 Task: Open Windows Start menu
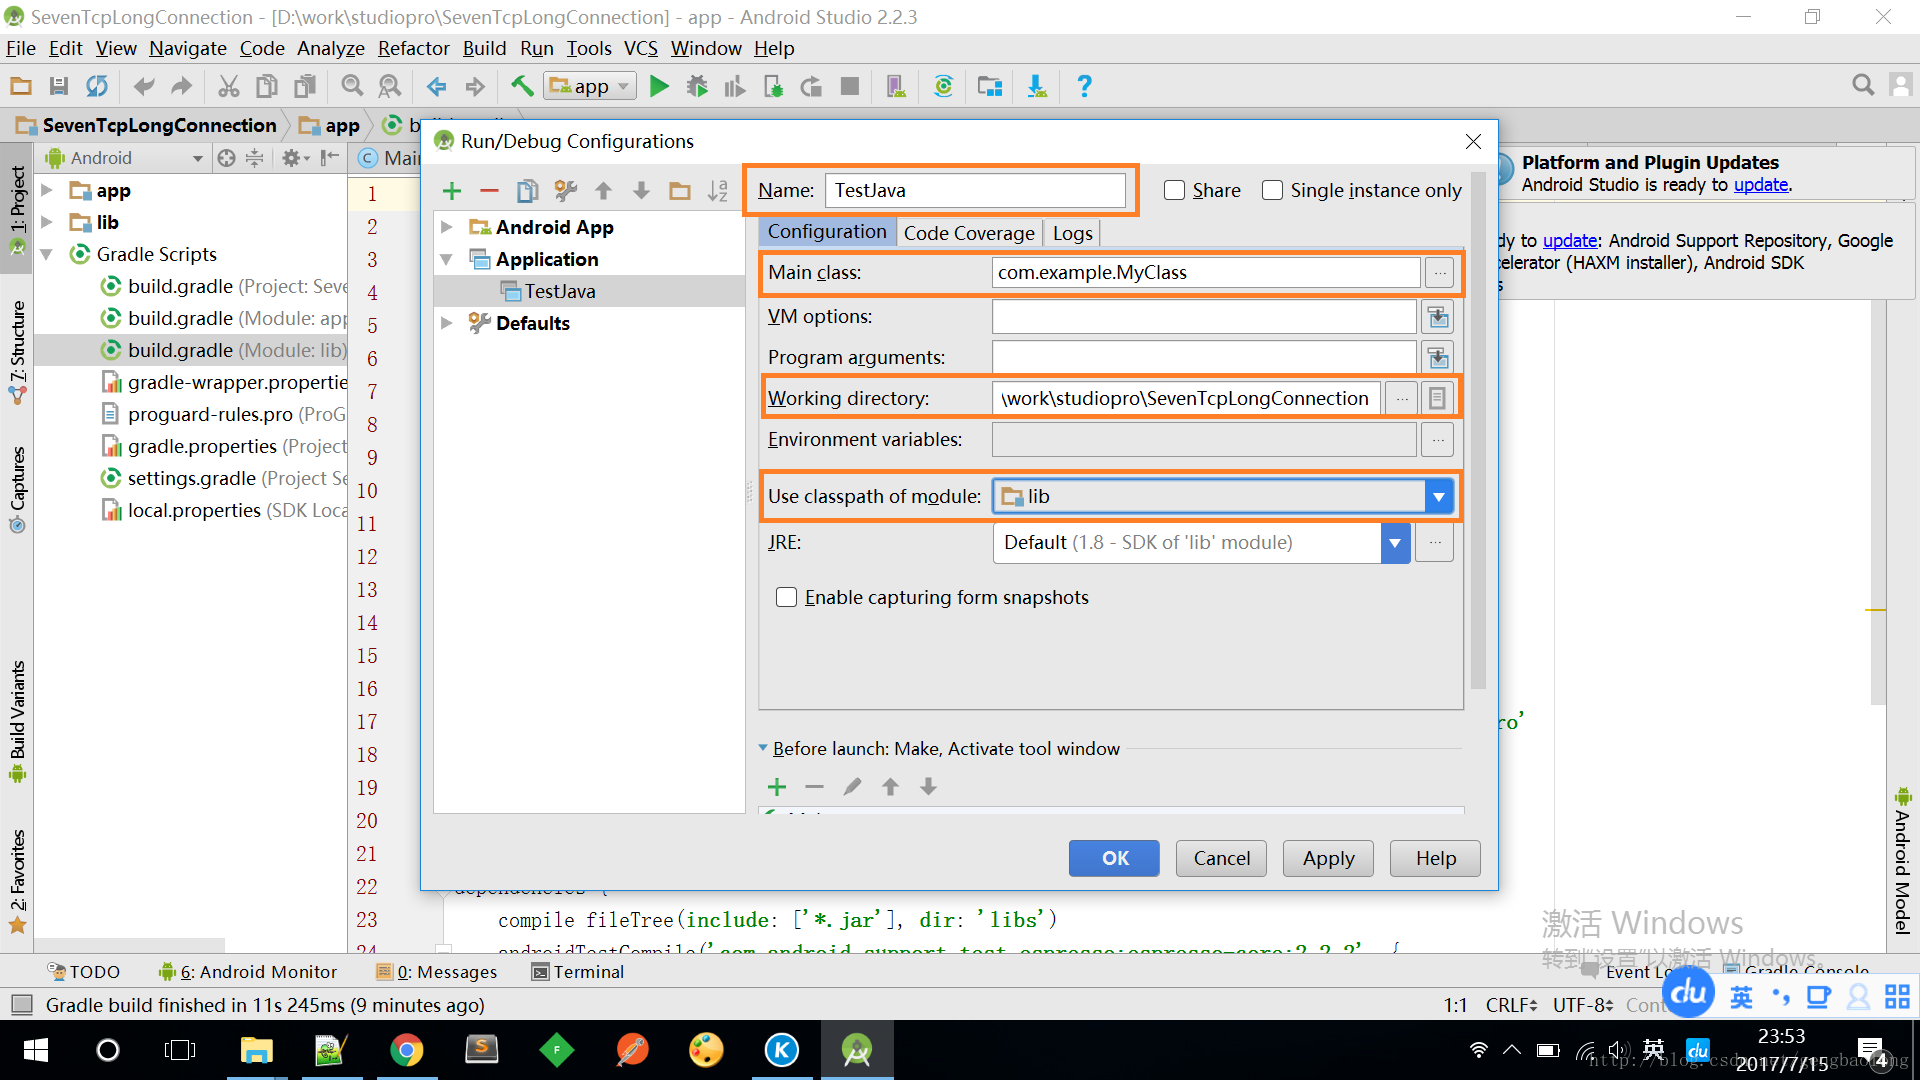click(x=35, y=1050)
